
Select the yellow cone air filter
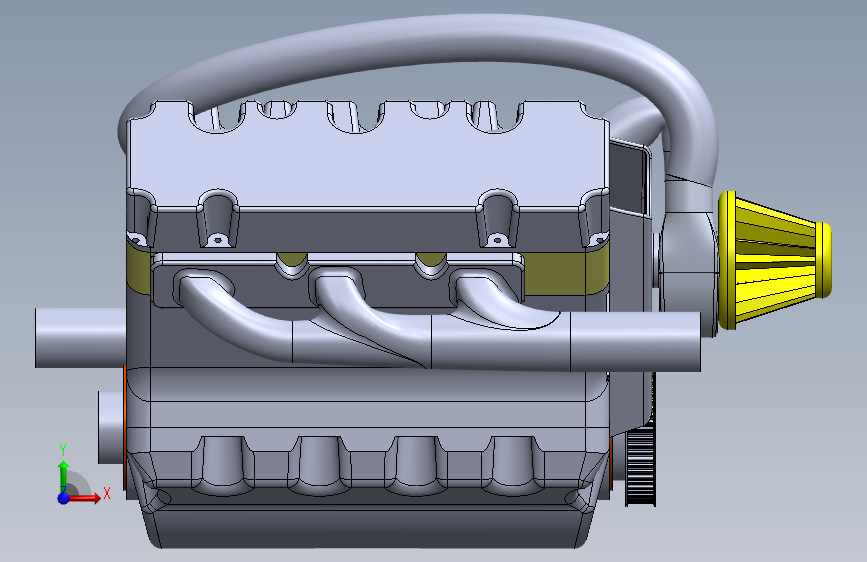coord(774,260)
